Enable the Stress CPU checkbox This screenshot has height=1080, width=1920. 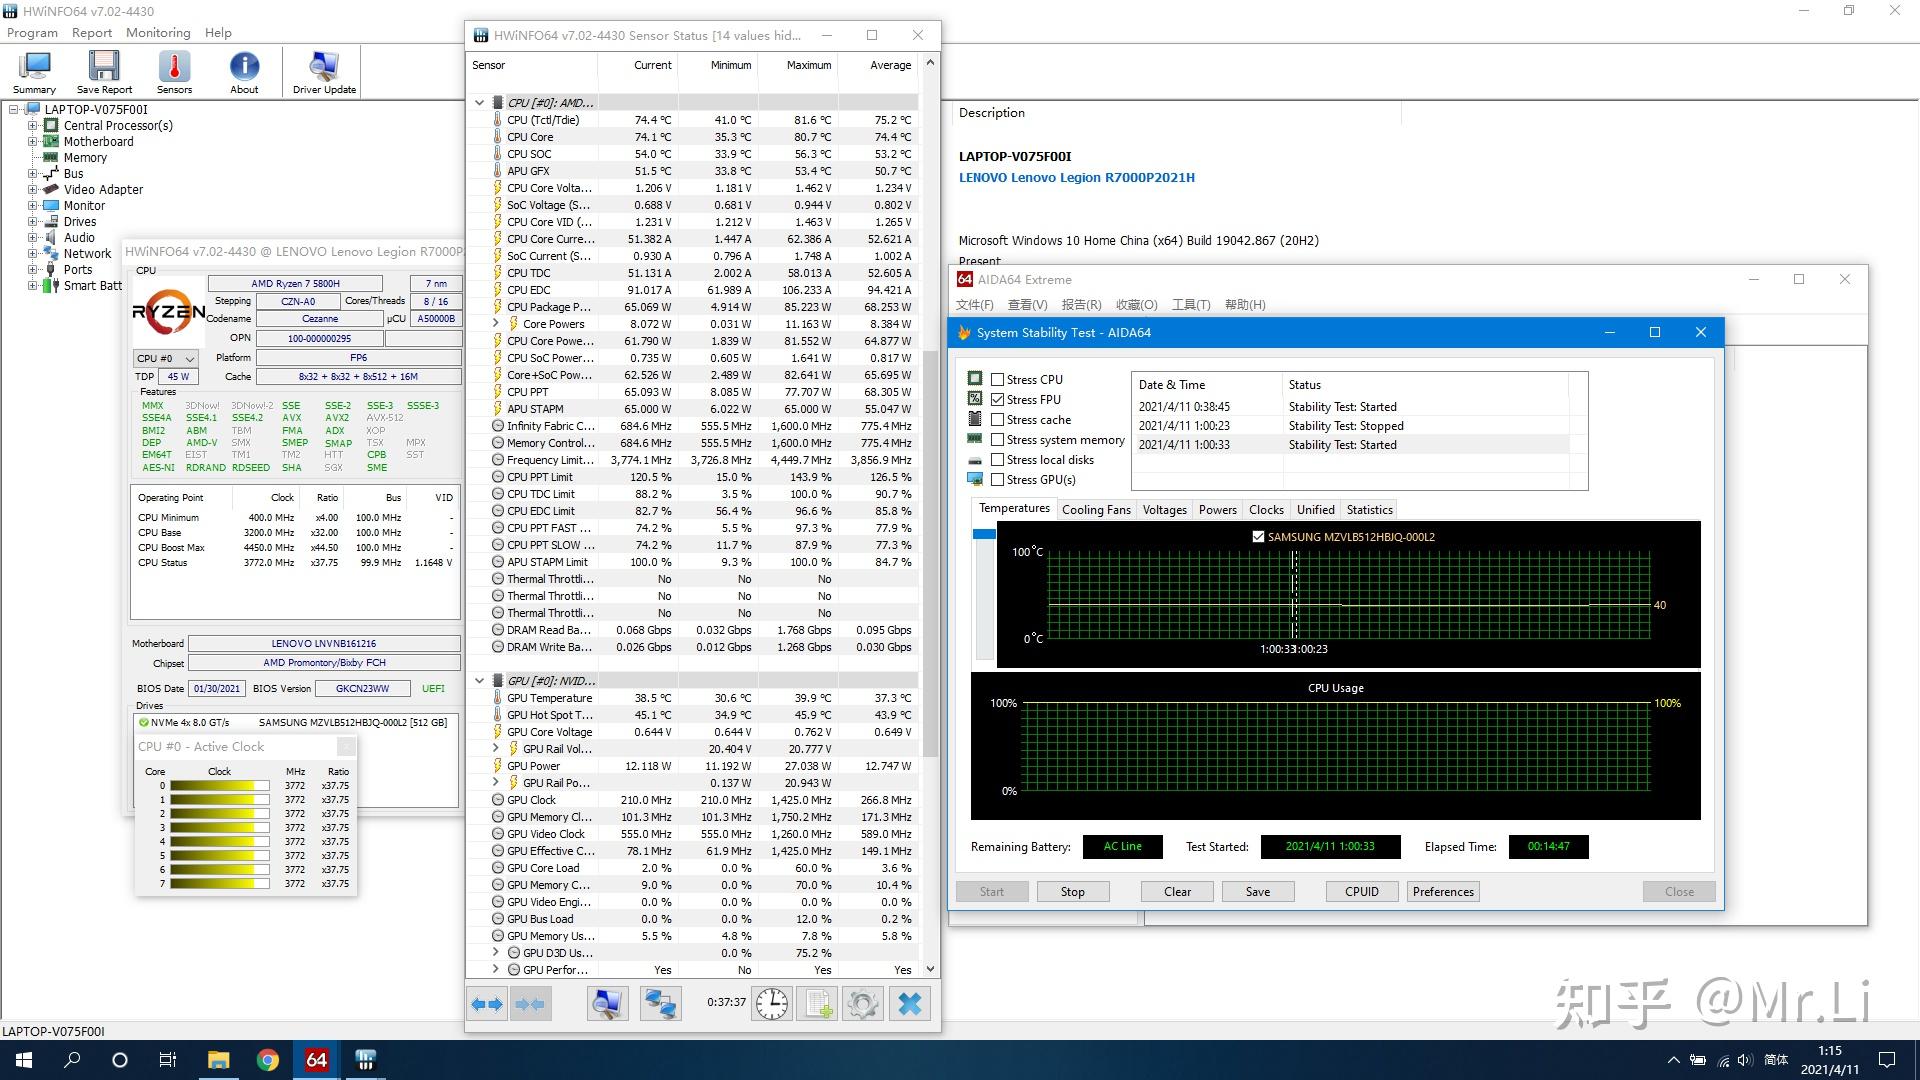(997, 380)
